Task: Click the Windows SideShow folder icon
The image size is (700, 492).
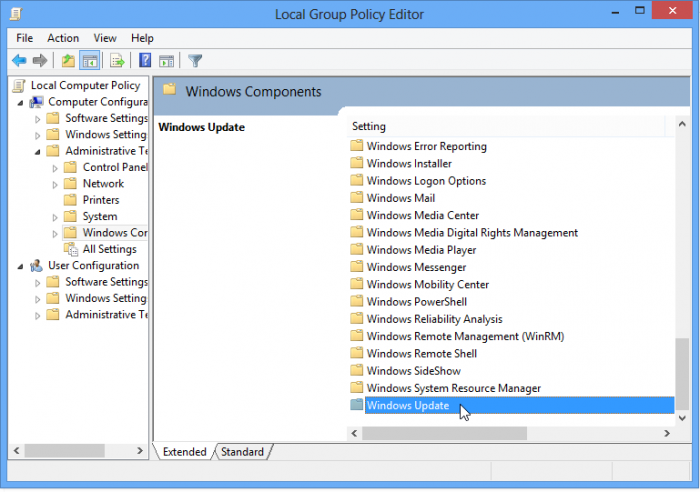Action: (x=356, y=370)
